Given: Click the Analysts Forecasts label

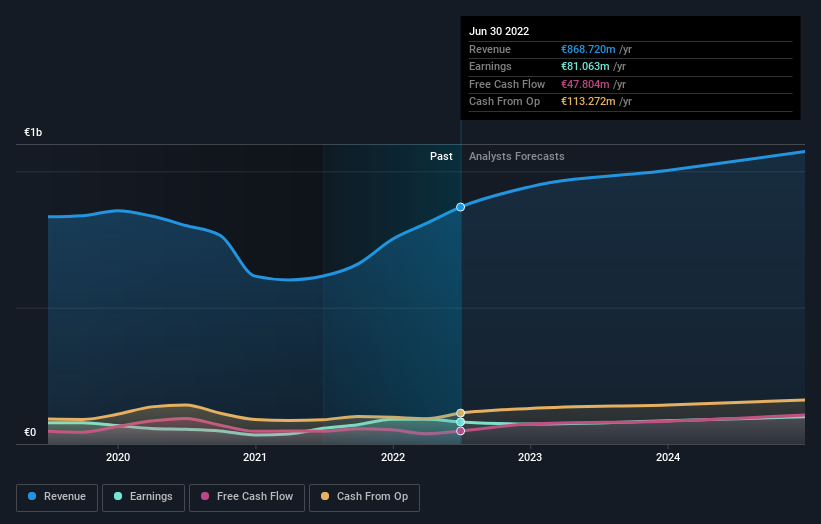Looking at the screenshot, I should pos(517,156).
